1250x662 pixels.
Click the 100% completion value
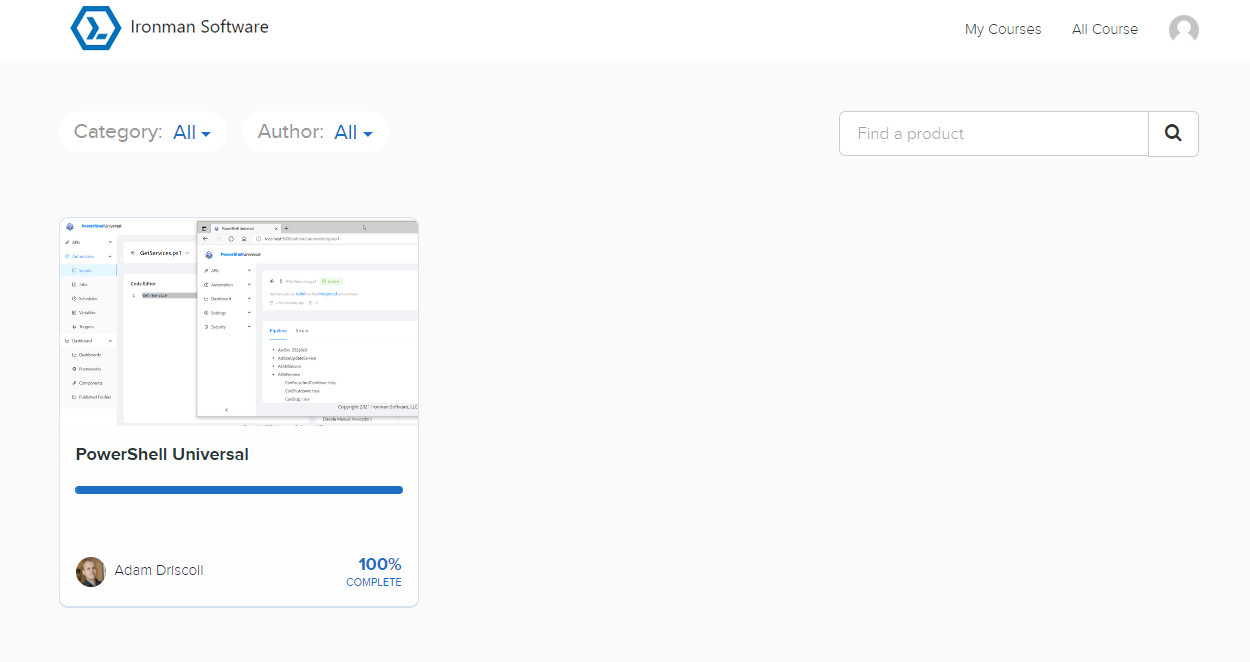(380, 564)
